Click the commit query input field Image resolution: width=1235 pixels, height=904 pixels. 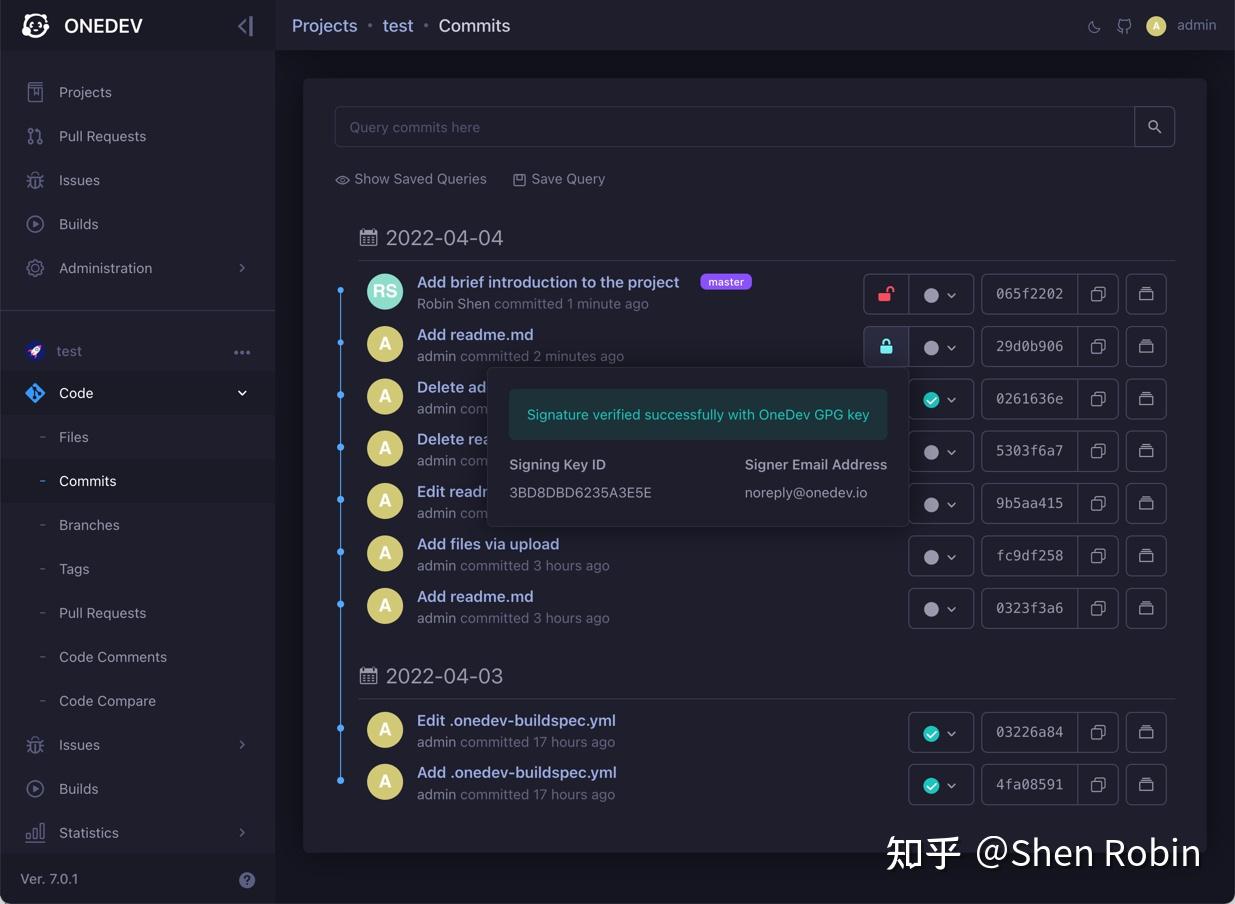click(x=735, y=127)
